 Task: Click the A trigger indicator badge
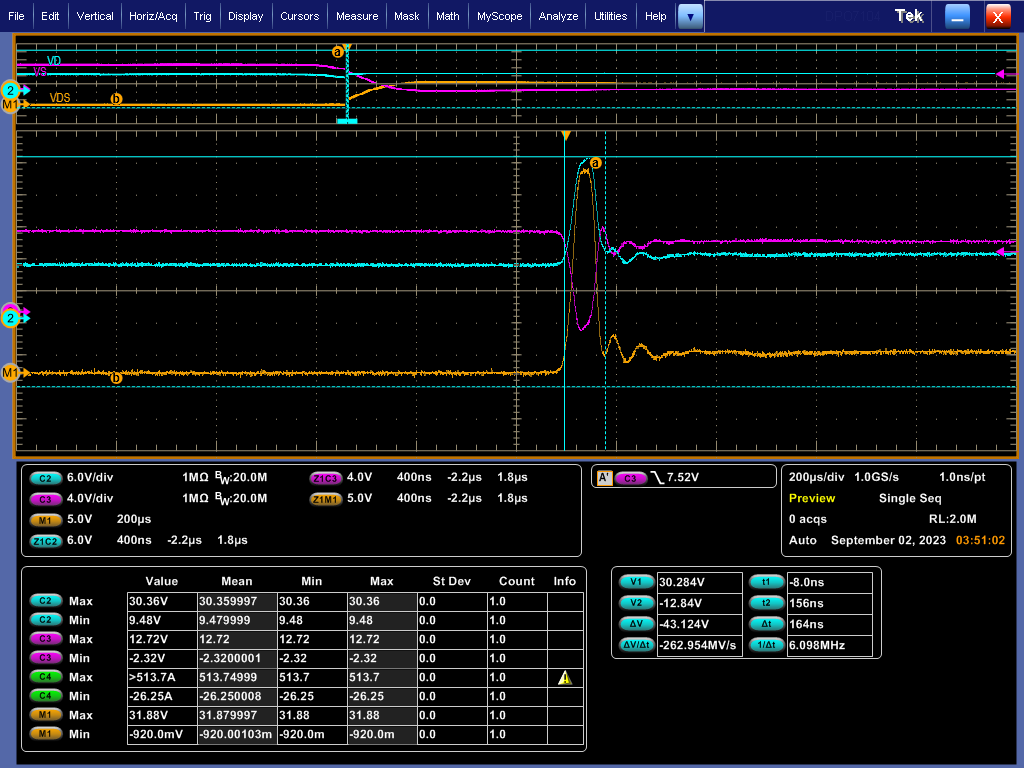[604, 478]
